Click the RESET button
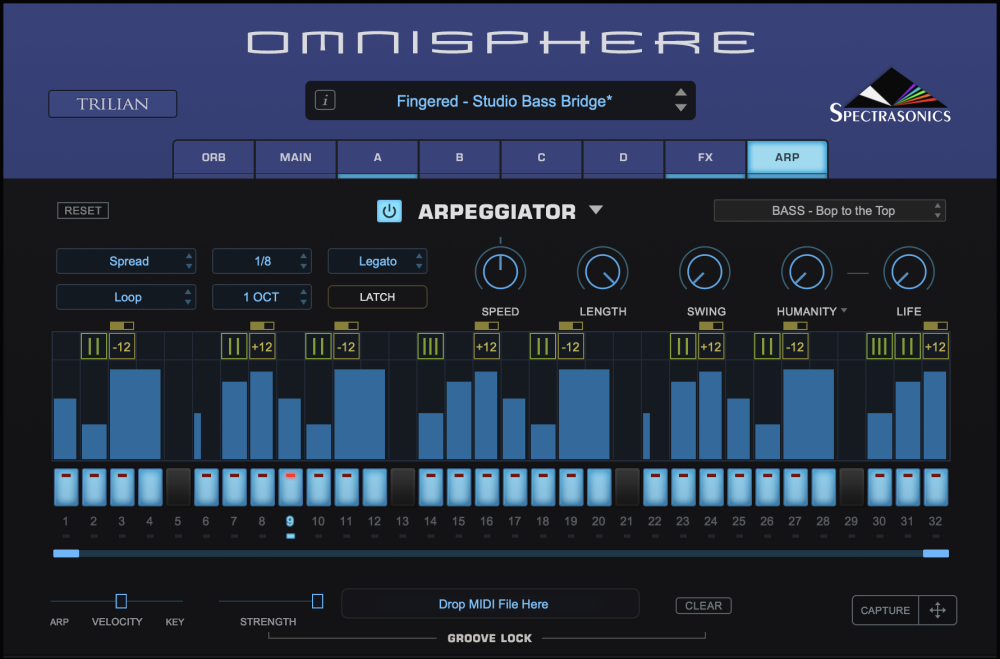Screen dimensions: 1000x659 (x=83, y=211)
